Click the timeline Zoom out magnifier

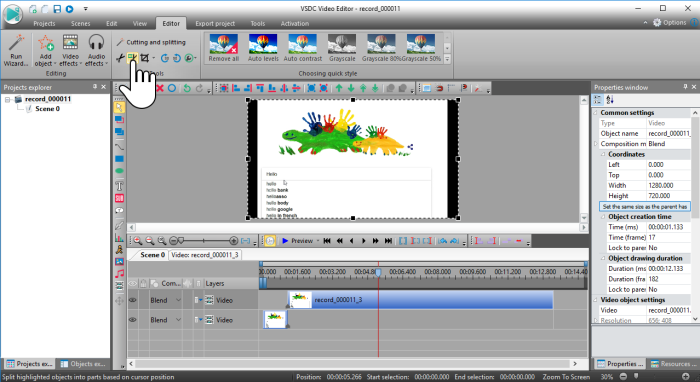click(150, 241)
